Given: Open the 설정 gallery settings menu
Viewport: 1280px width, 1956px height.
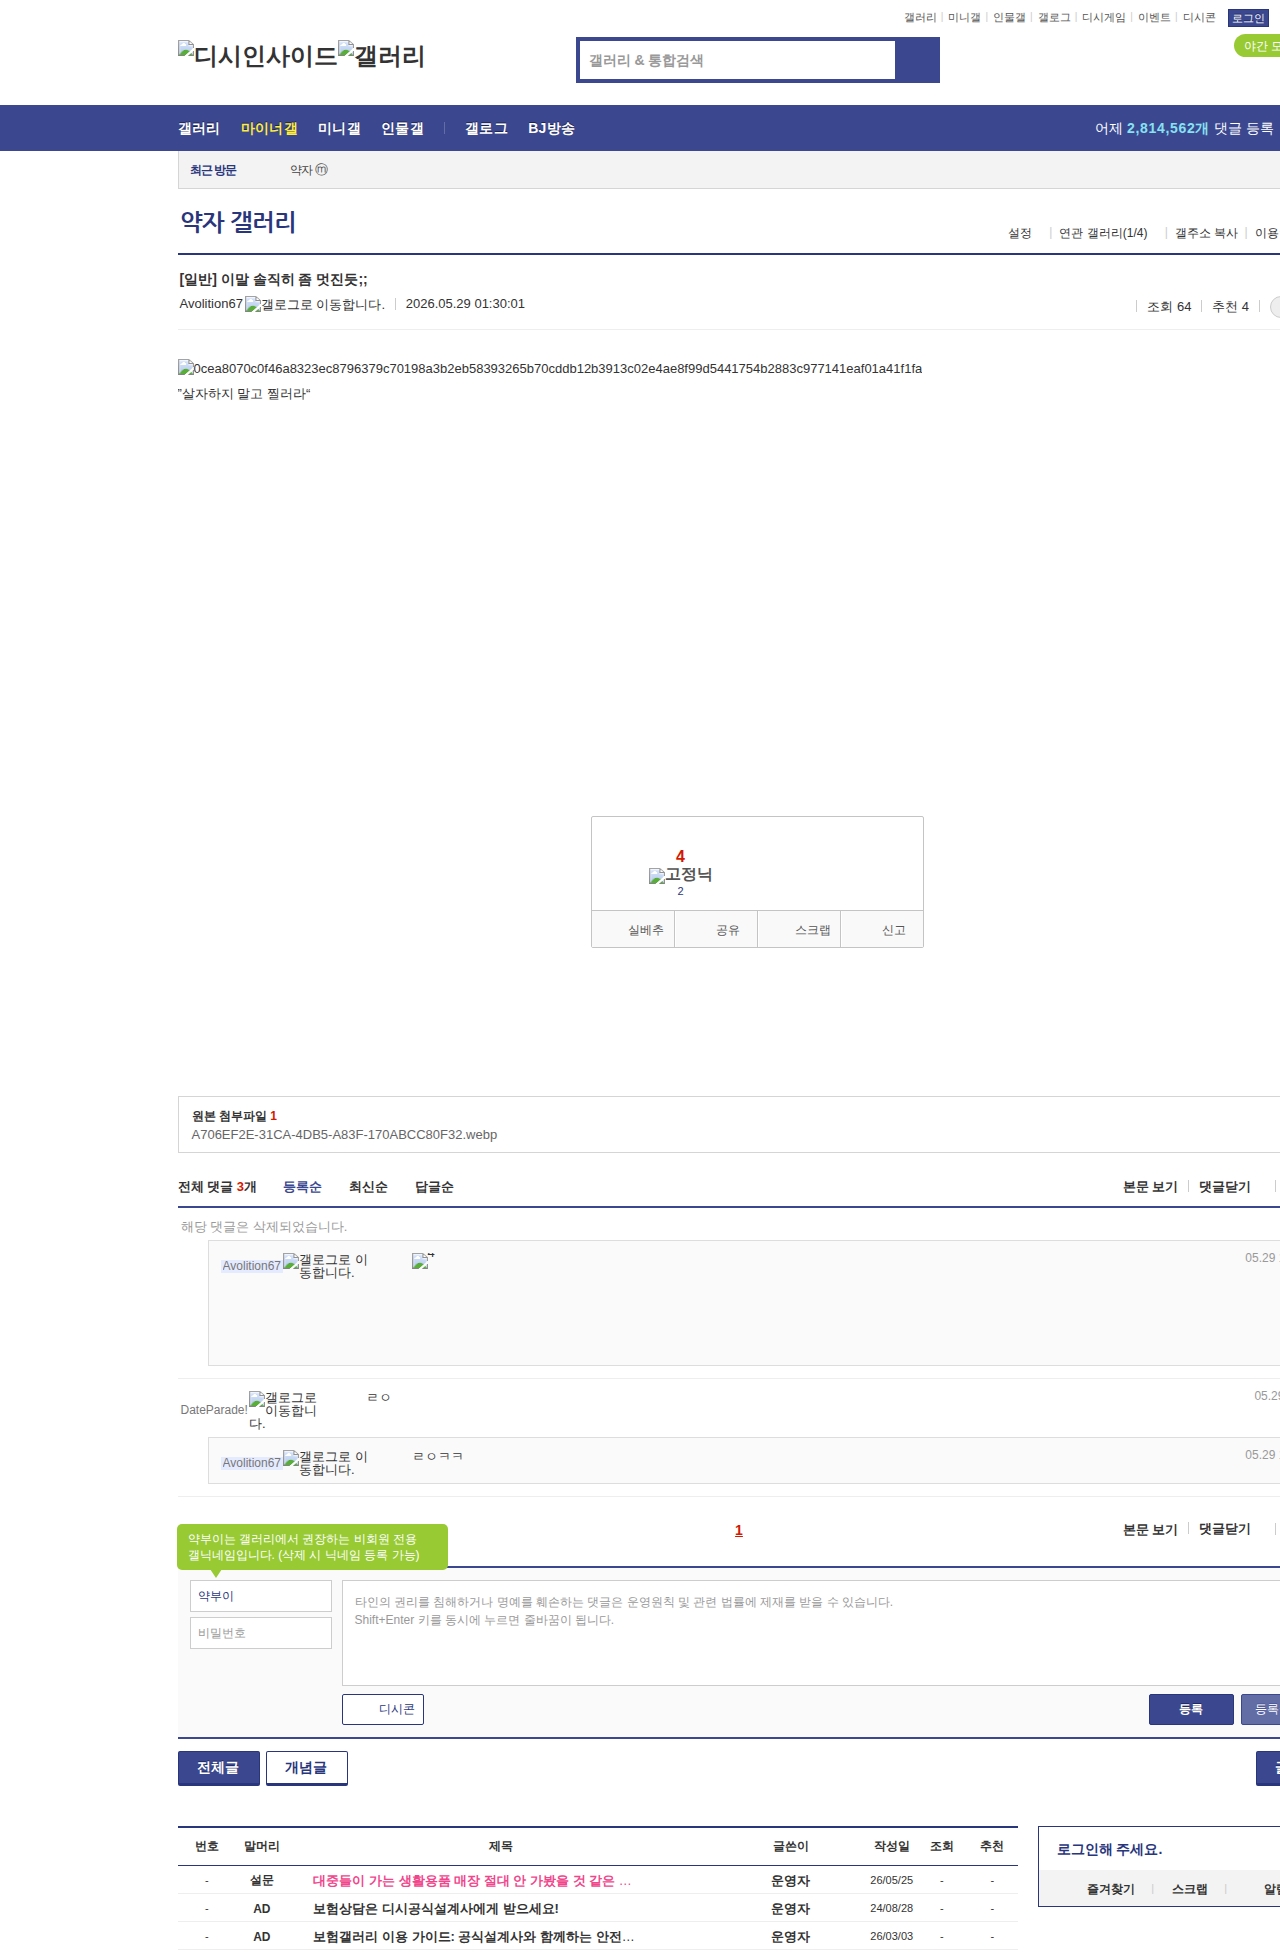Looking at the screenshot, I should pos(1020,233).
